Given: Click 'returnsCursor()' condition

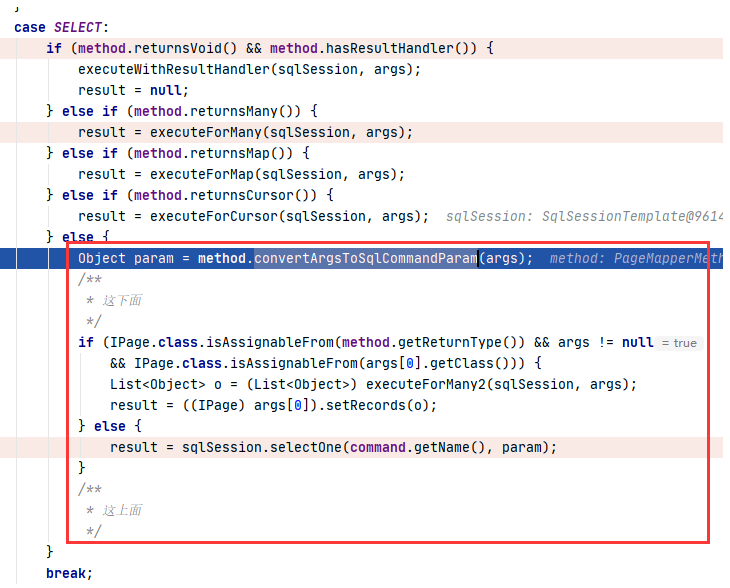Looking at the screenshot, I should [253, 195].
